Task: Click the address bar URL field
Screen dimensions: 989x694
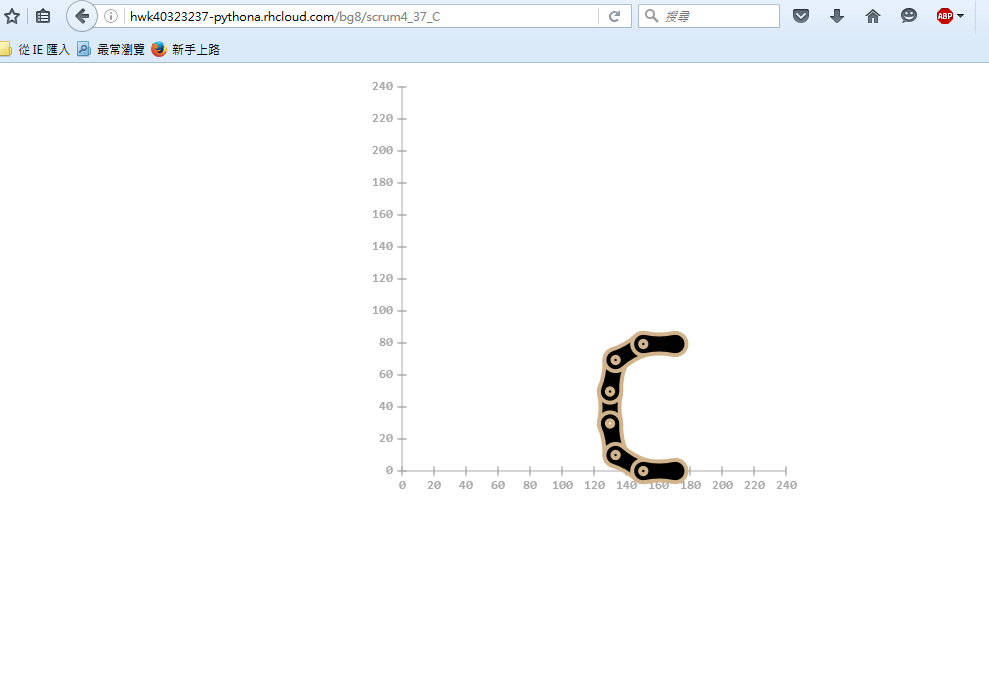Action: coord(360,16)
